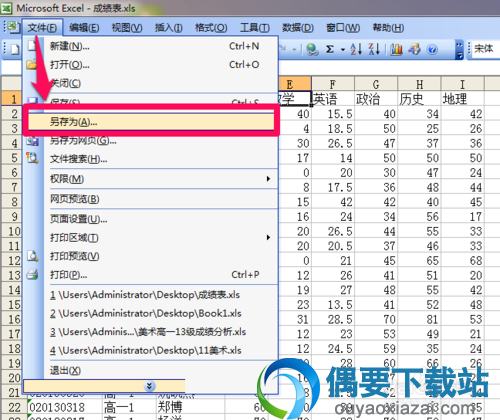
Task: Click cell containing 地理
Action: pos(462,99)
